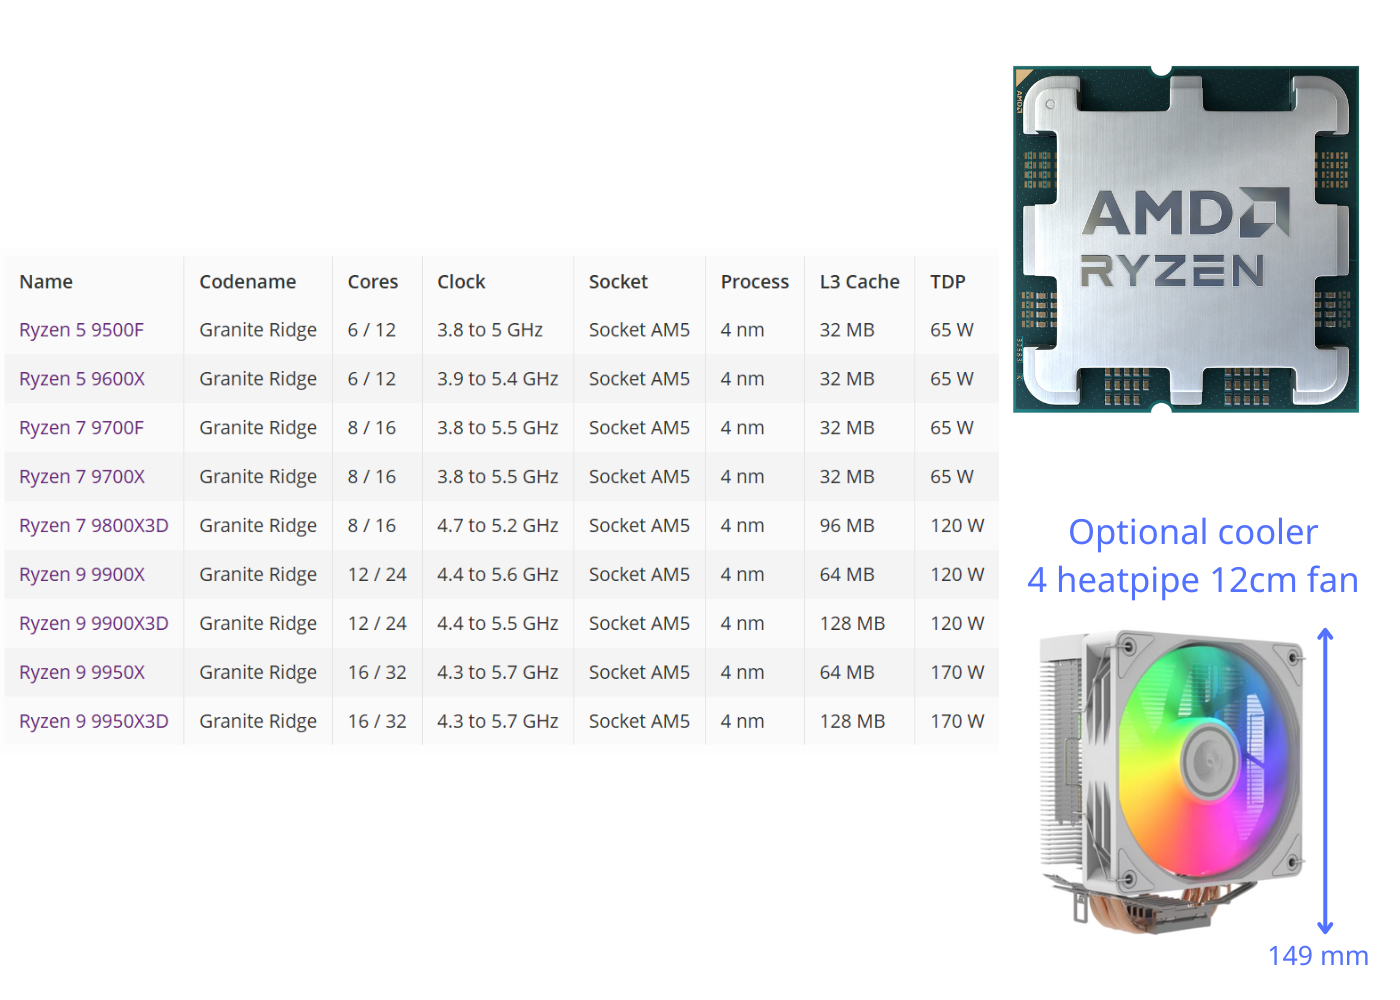Open the Ryzen 7 9800X3D product link
The height and width of the screenshot is (1000, 1400).
93,525
